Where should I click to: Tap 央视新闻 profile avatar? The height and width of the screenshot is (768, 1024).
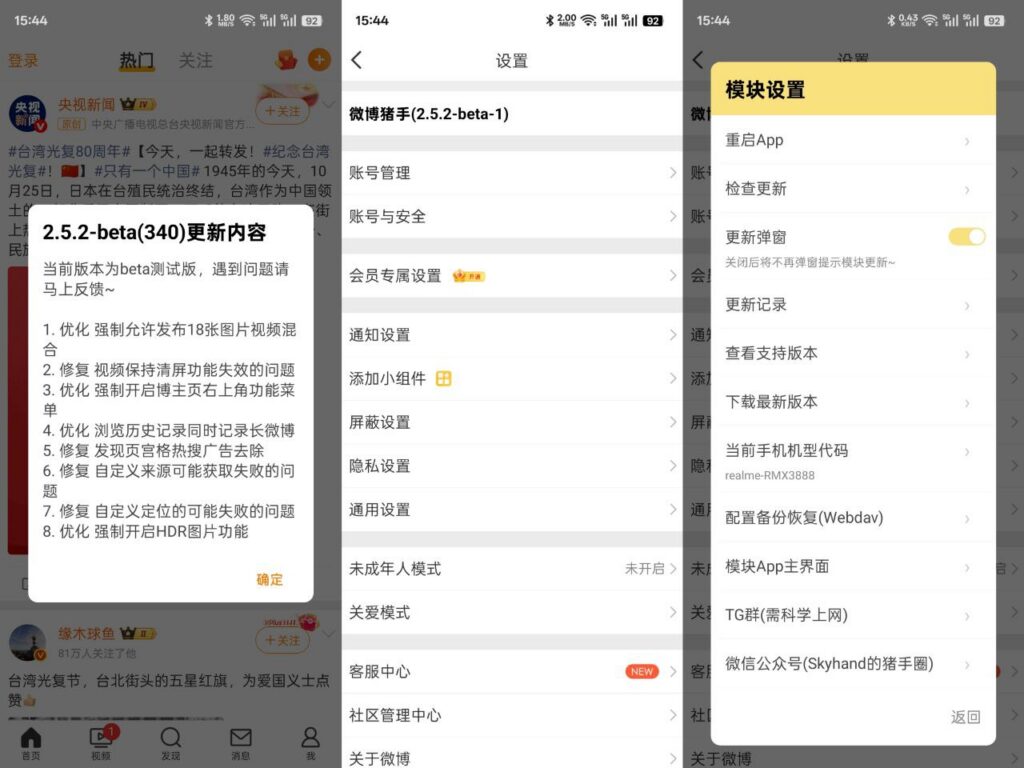(27, 113)
